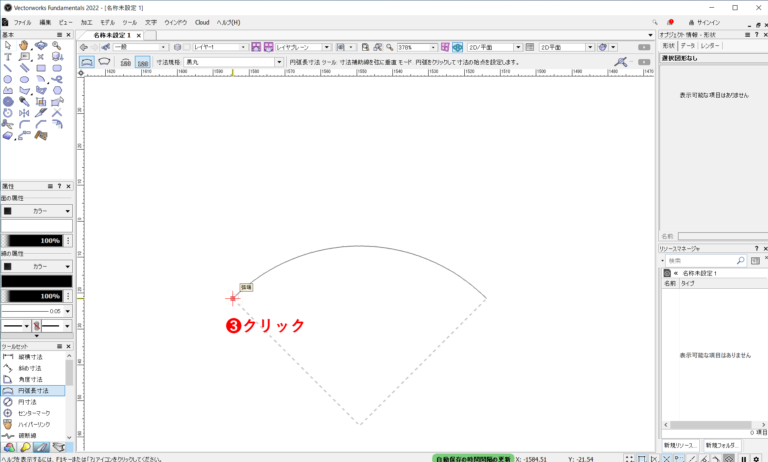Select the Pan hand tool
Image resolution: width=768 pixels, height=462 pixels.
click(x=24, y=45)
